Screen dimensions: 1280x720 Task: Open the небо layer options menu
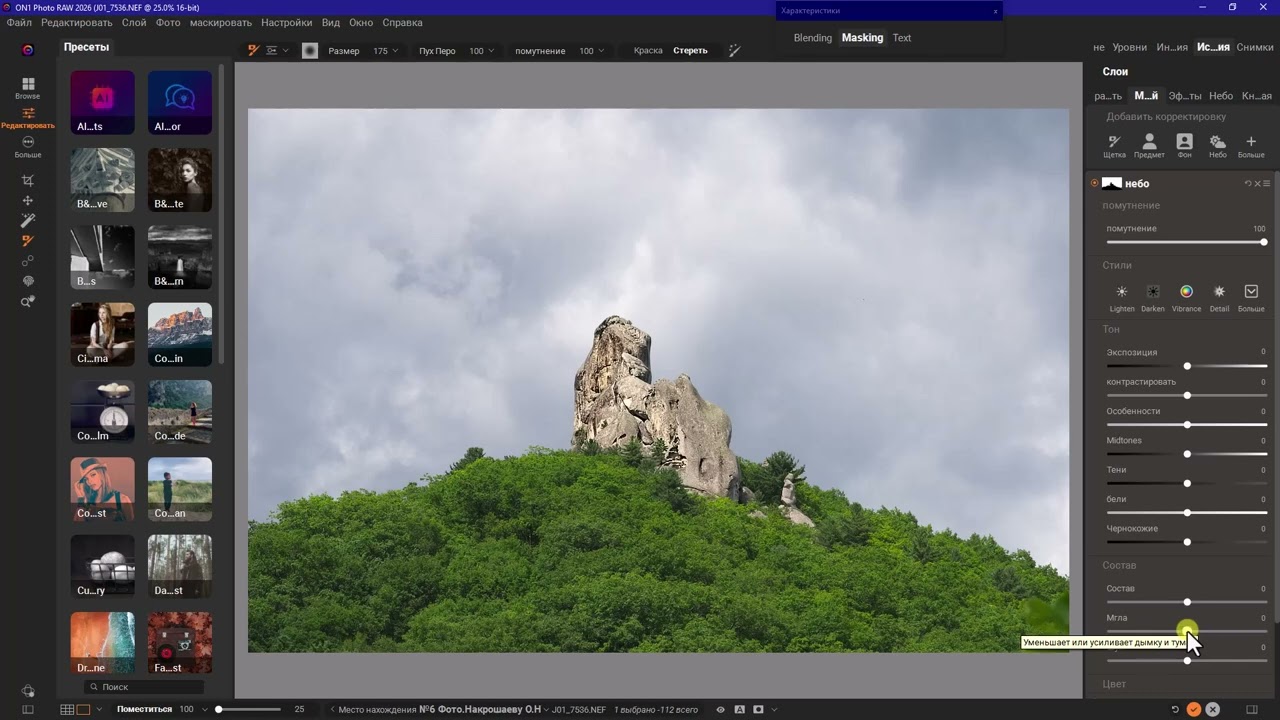(1267, 184)
